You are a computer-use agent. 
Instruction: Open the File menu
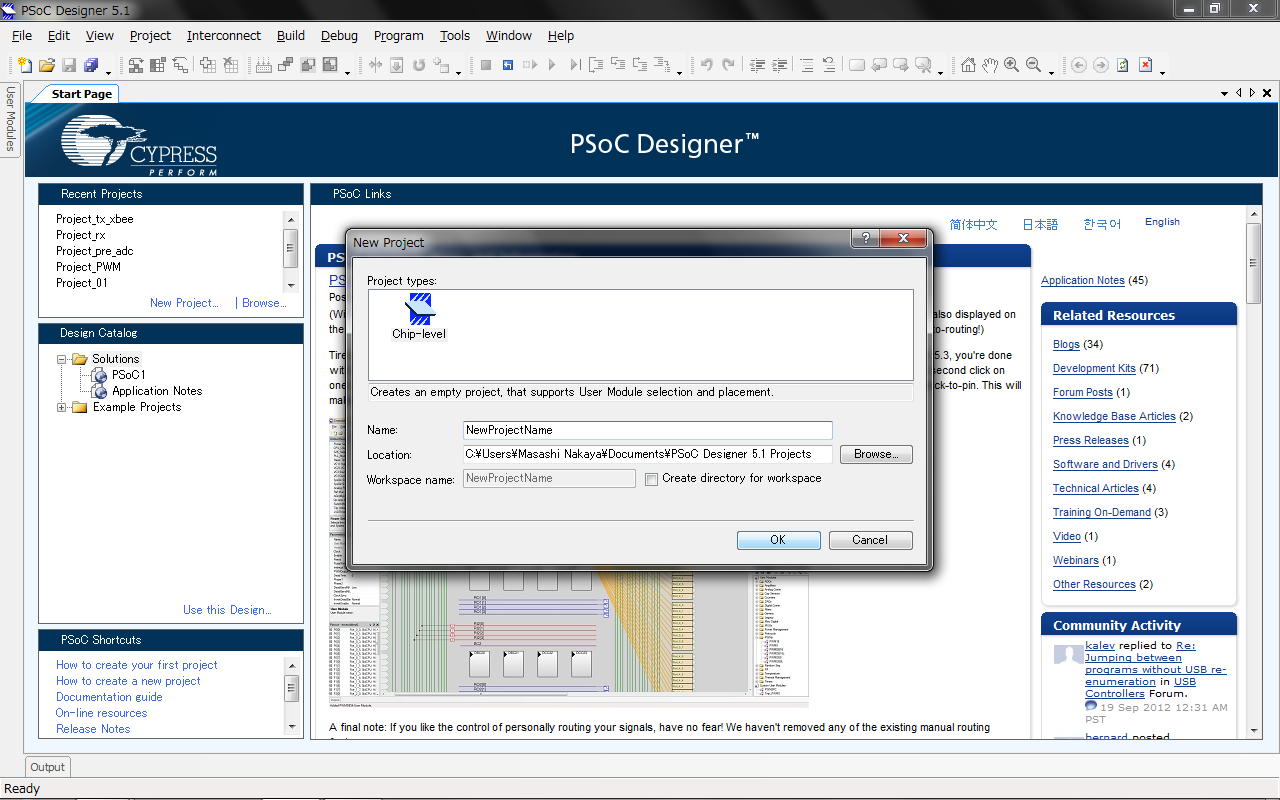coord(22,35)
